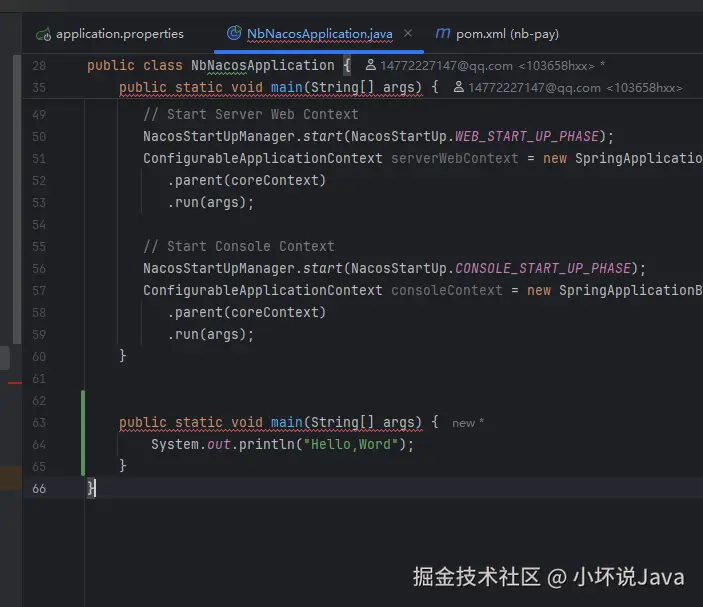Click the green change marker beside line 63

(83, 433)
